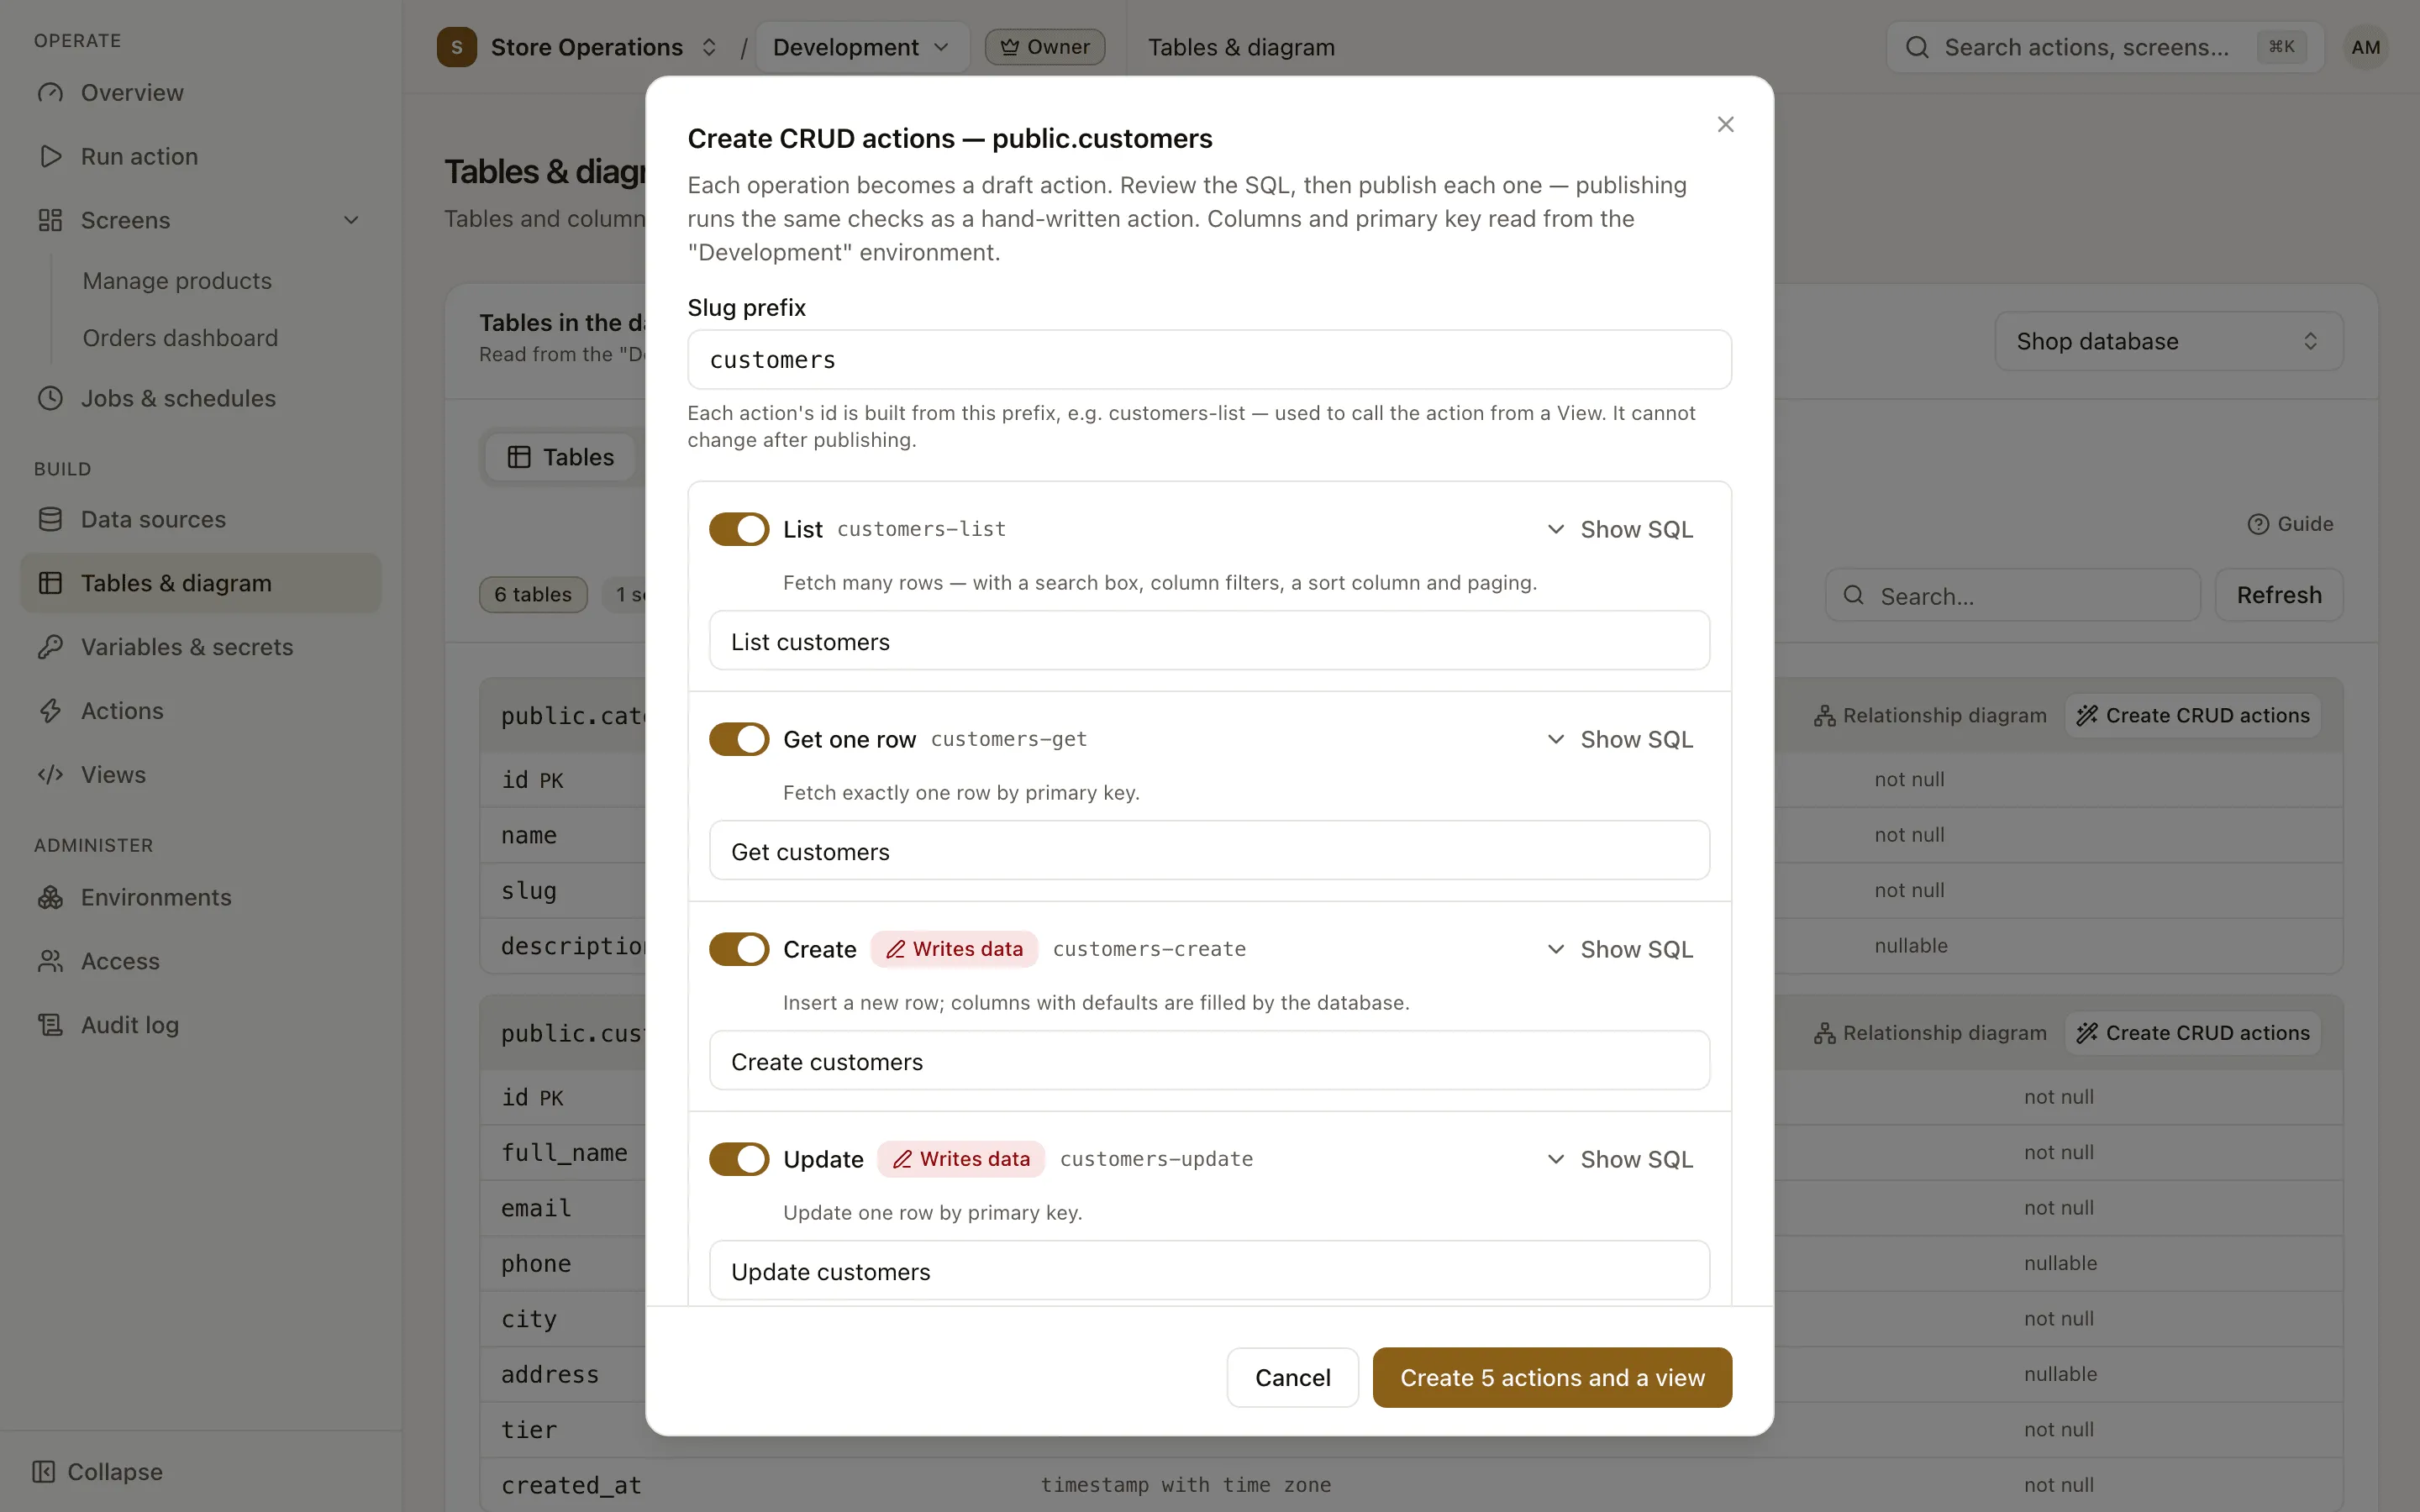The width and height of the screenshot is (2420, 1512).
Task: Click the Jobs & schedules clock icon
Action: point(50,398)
